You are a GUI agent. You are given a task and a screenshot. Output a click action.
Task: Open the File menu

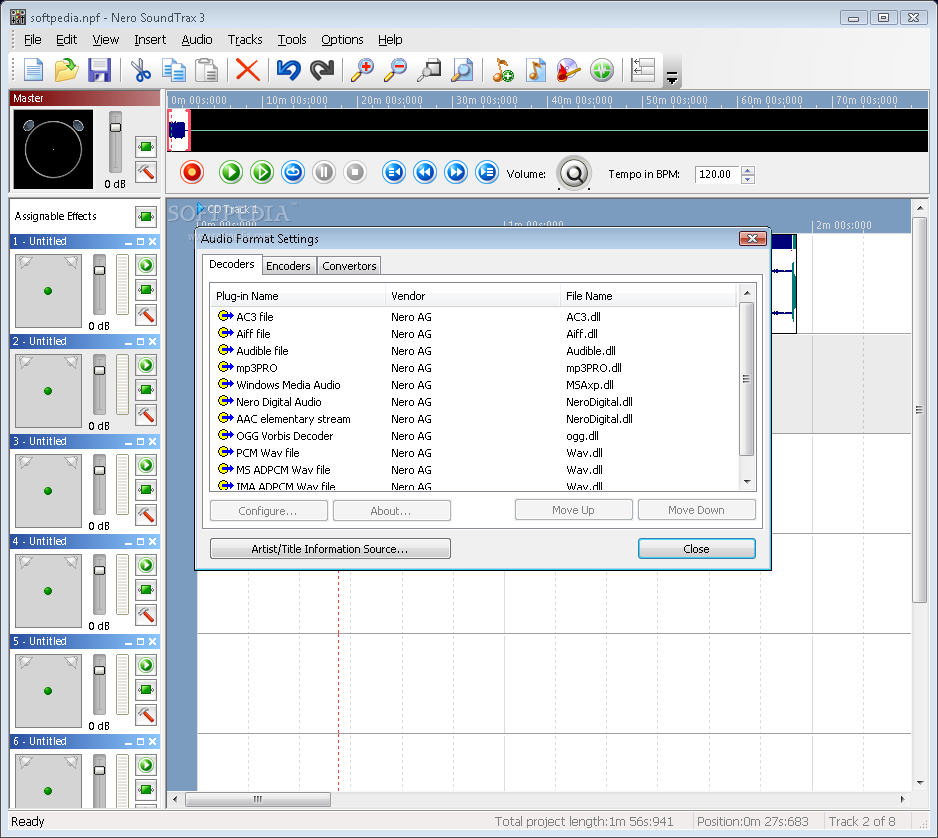(x=32, y=39)
